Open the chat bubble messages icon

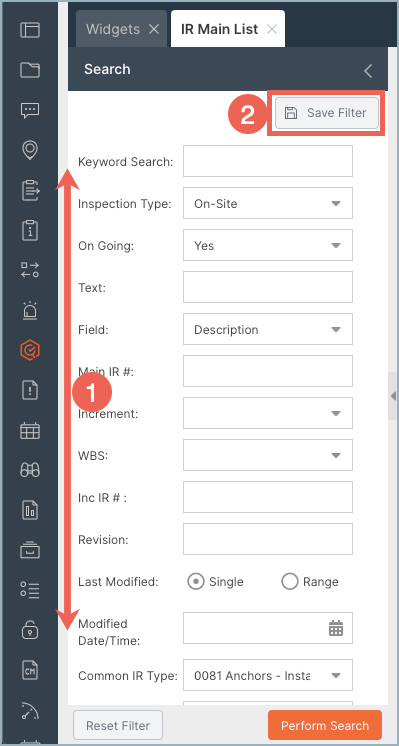pos(30,110)
